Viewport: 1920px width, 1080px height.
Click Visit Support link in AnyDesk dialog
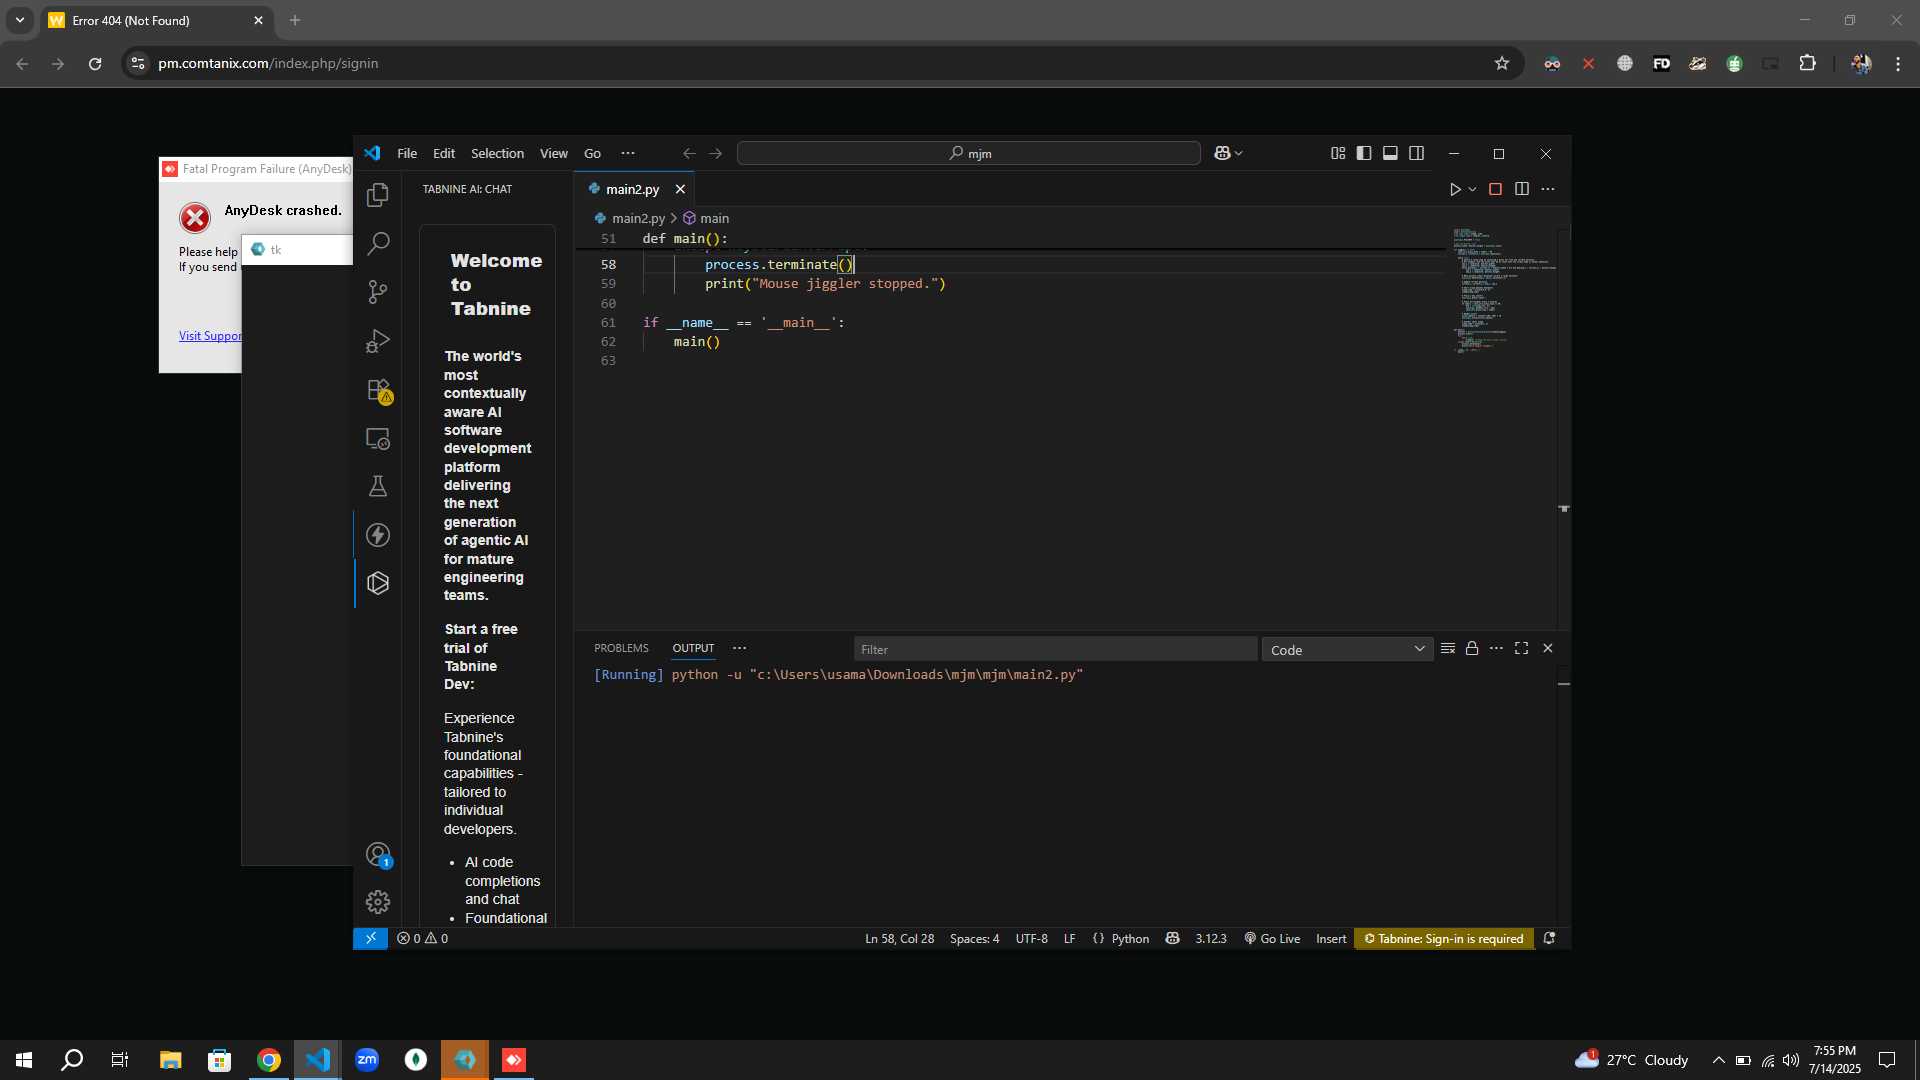tap(210, 336)
